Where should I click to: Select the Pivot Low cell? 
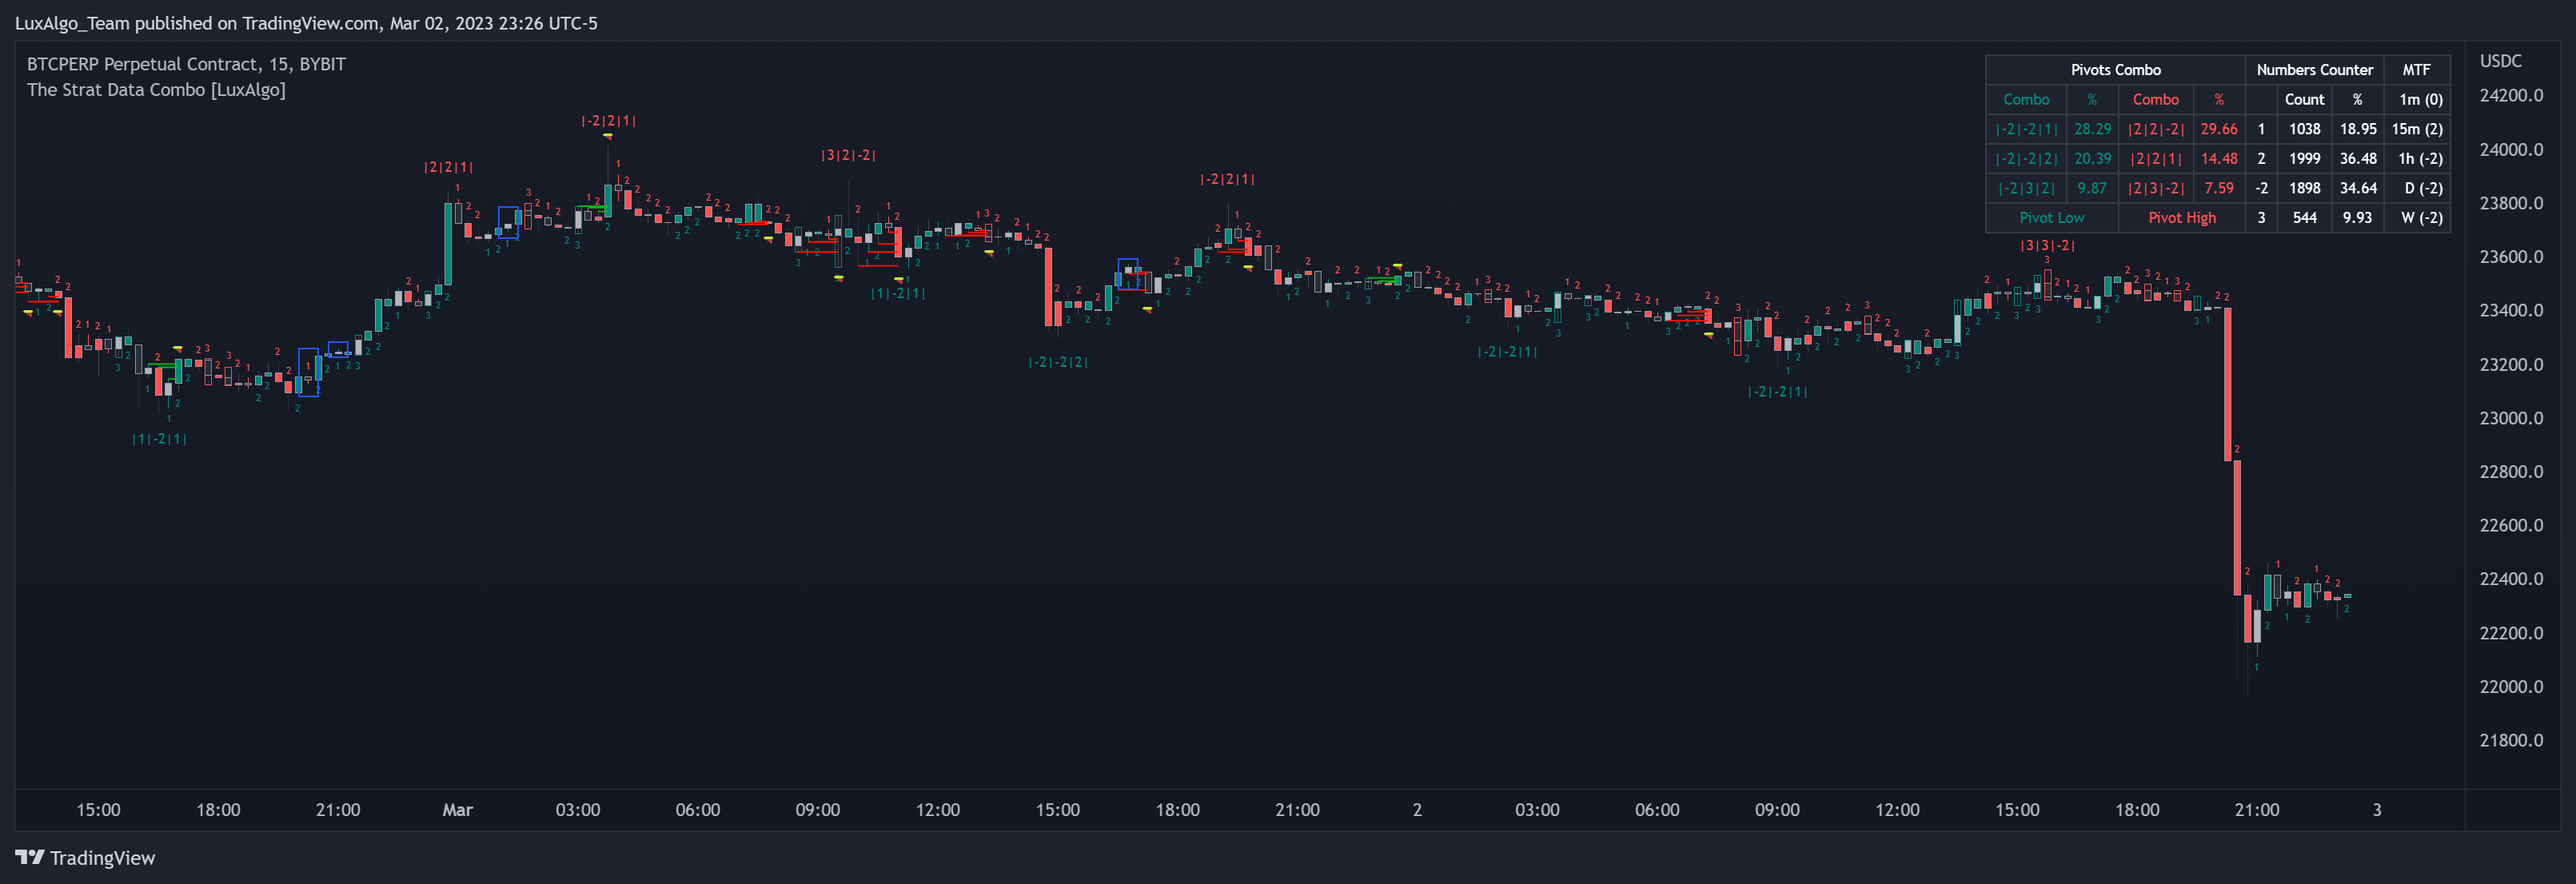[2051, 218]
